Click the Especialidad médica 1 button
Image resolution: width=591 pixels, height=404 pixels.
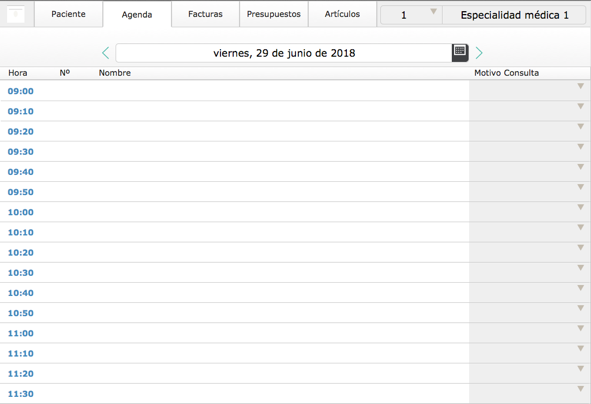coord(514,15)
